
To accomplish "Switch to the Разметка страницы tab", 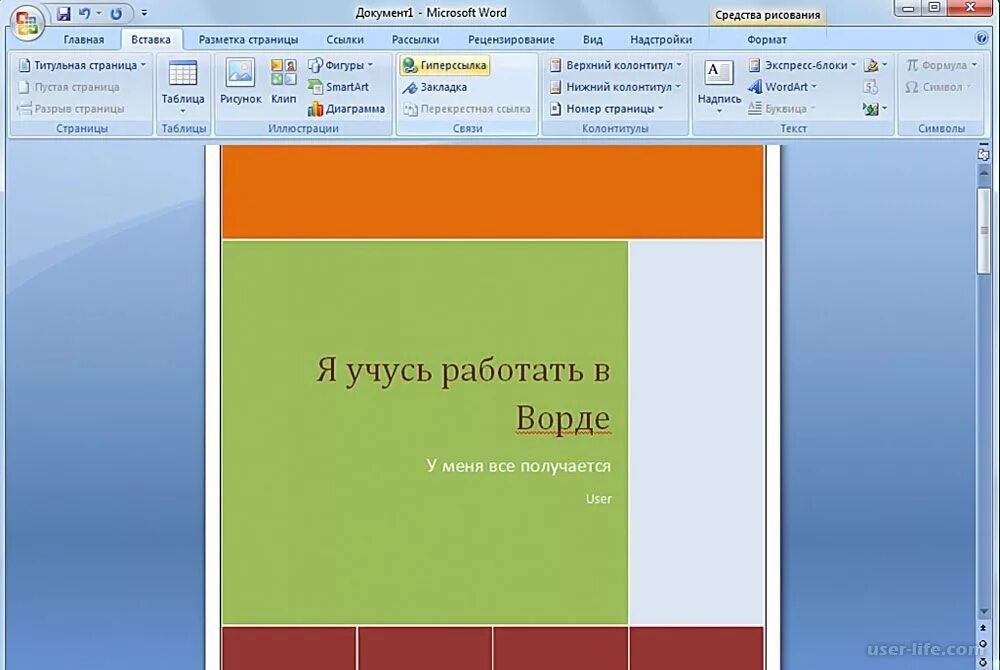I will click(x=248, y=40).
